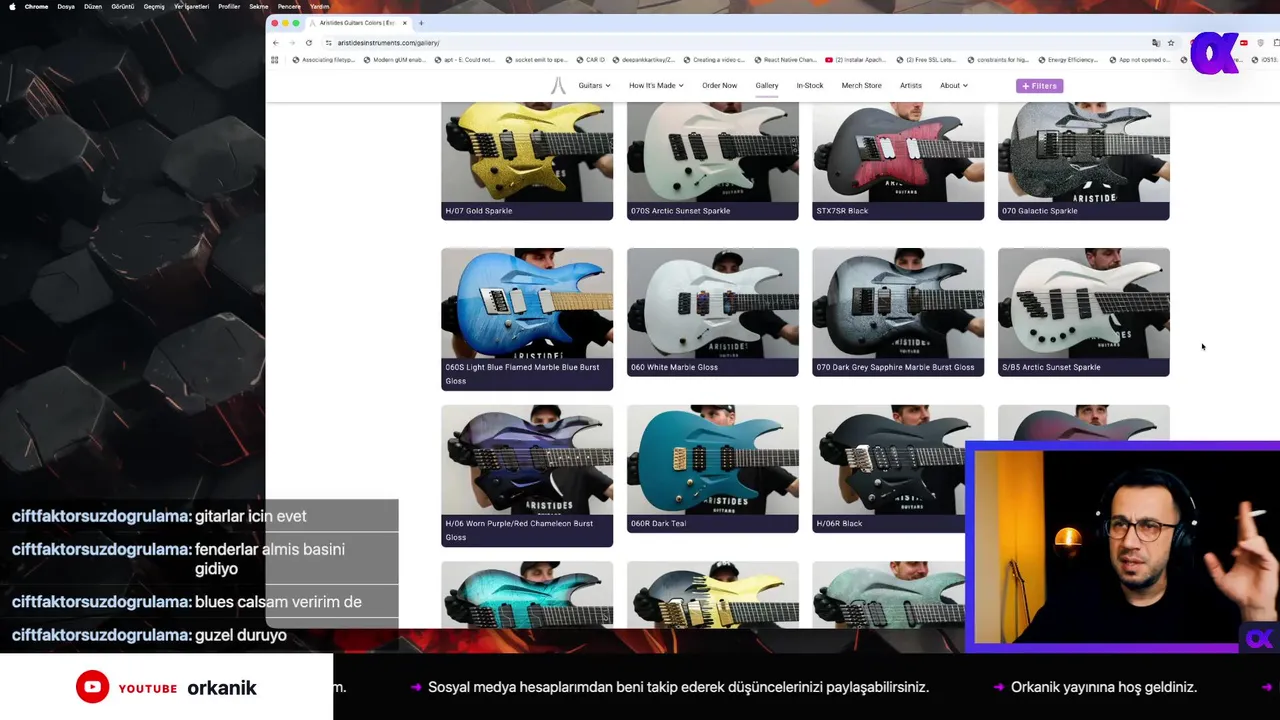Click chat message 'blues calsam veririm de'
Viewport: 1280px width, 720px height.
pos(278,602)
